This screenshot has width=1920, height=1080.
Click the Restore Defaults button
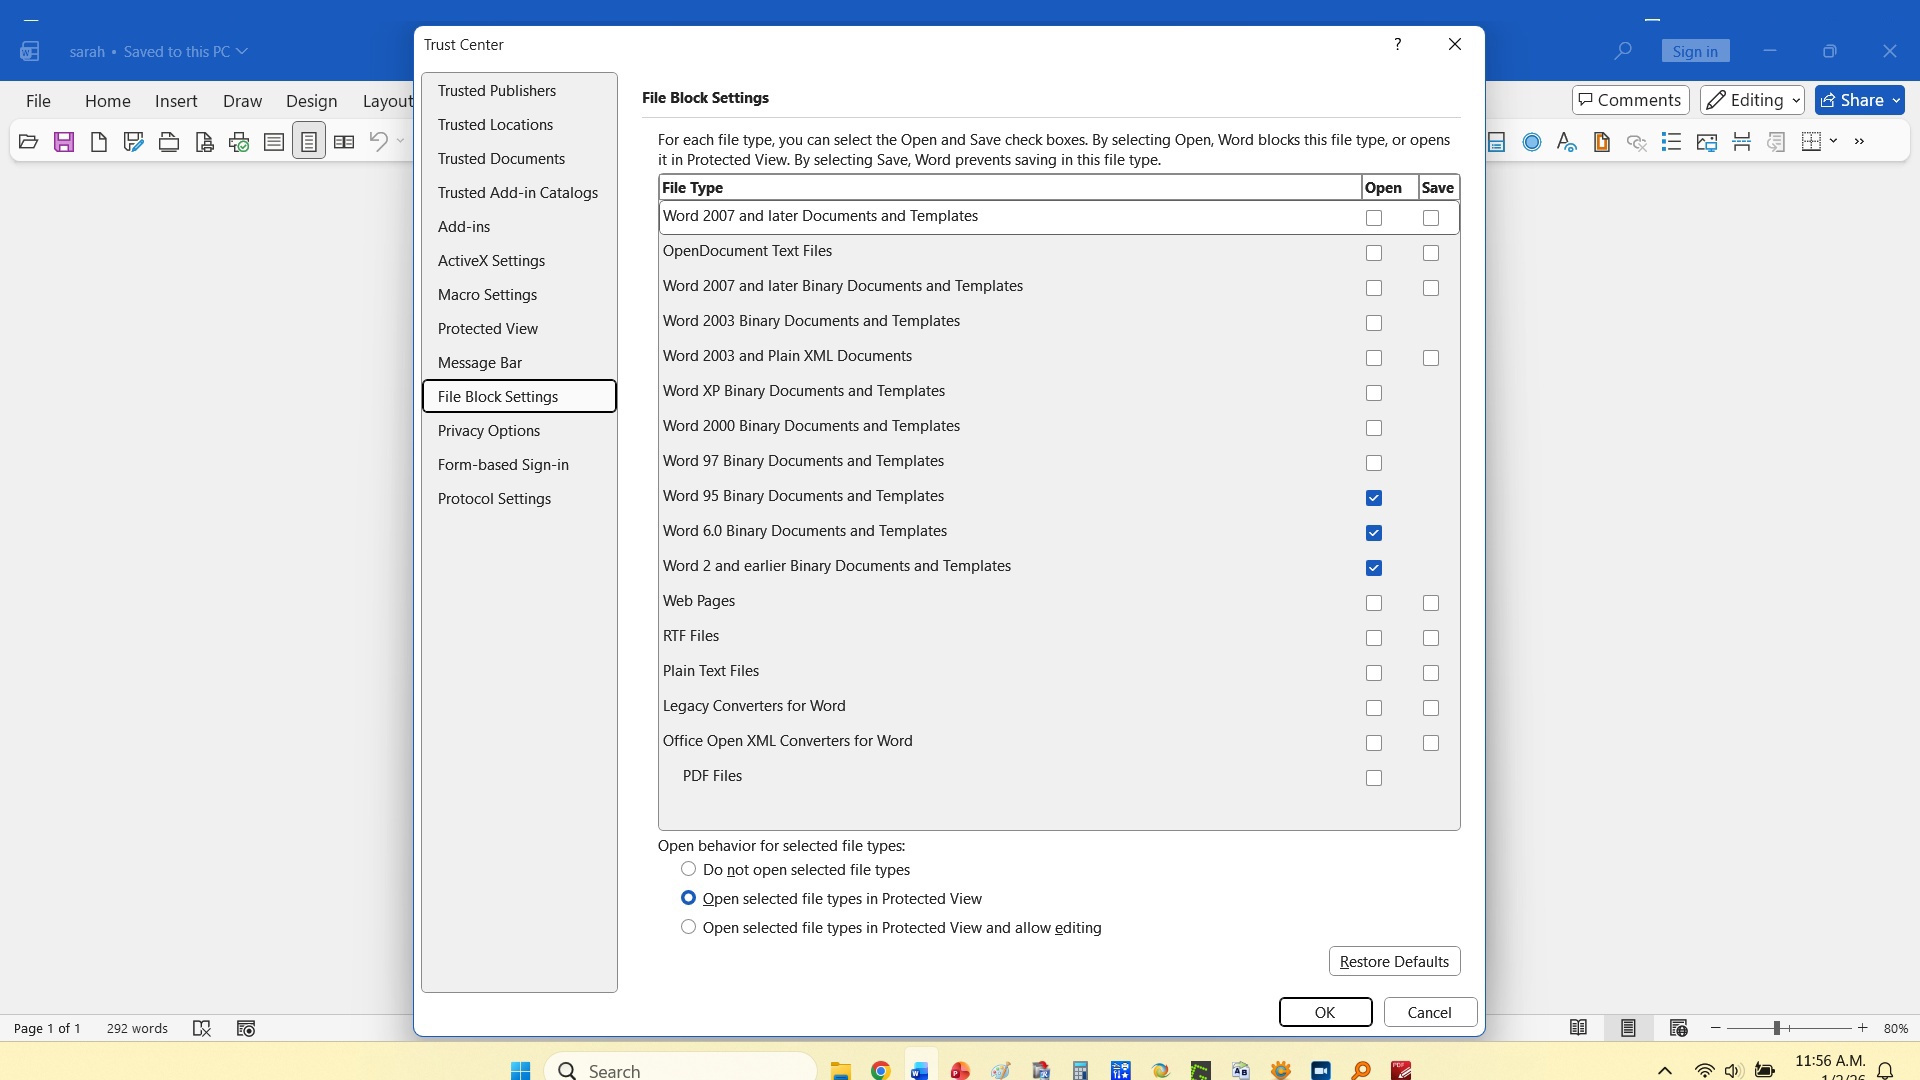1394,961
